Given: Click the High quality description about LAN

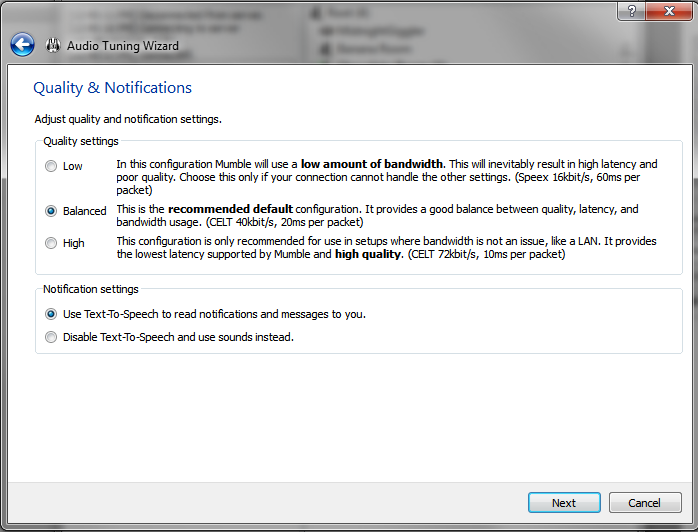Looking at the screenshot, I should point(386,248).
